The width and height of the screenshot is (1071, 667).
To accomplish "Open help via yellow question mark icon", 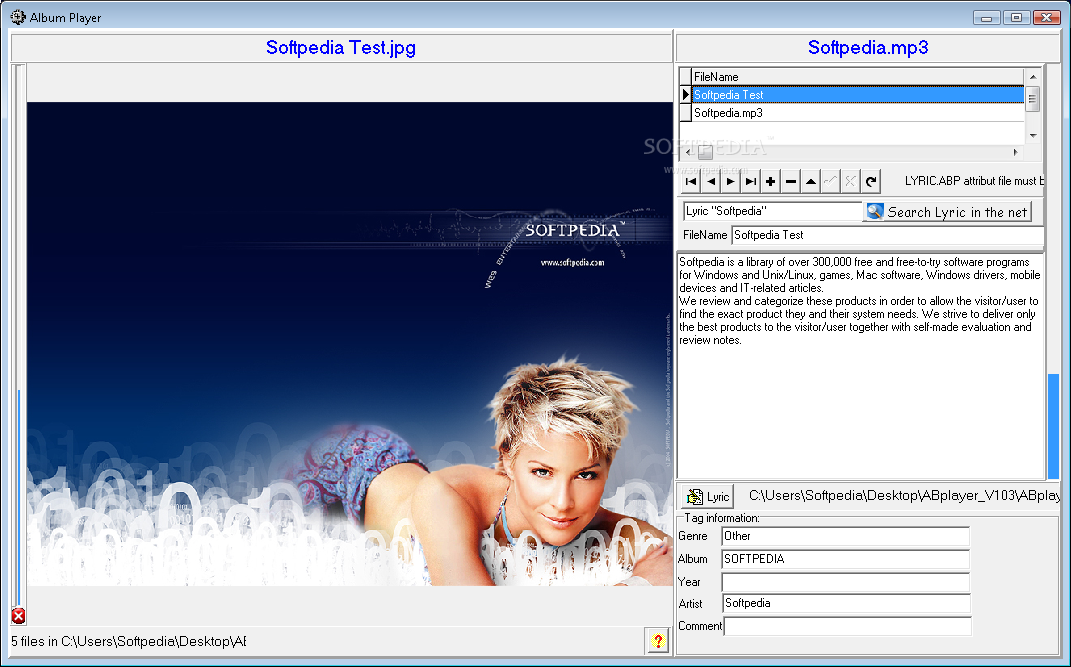I will [657, 640].
